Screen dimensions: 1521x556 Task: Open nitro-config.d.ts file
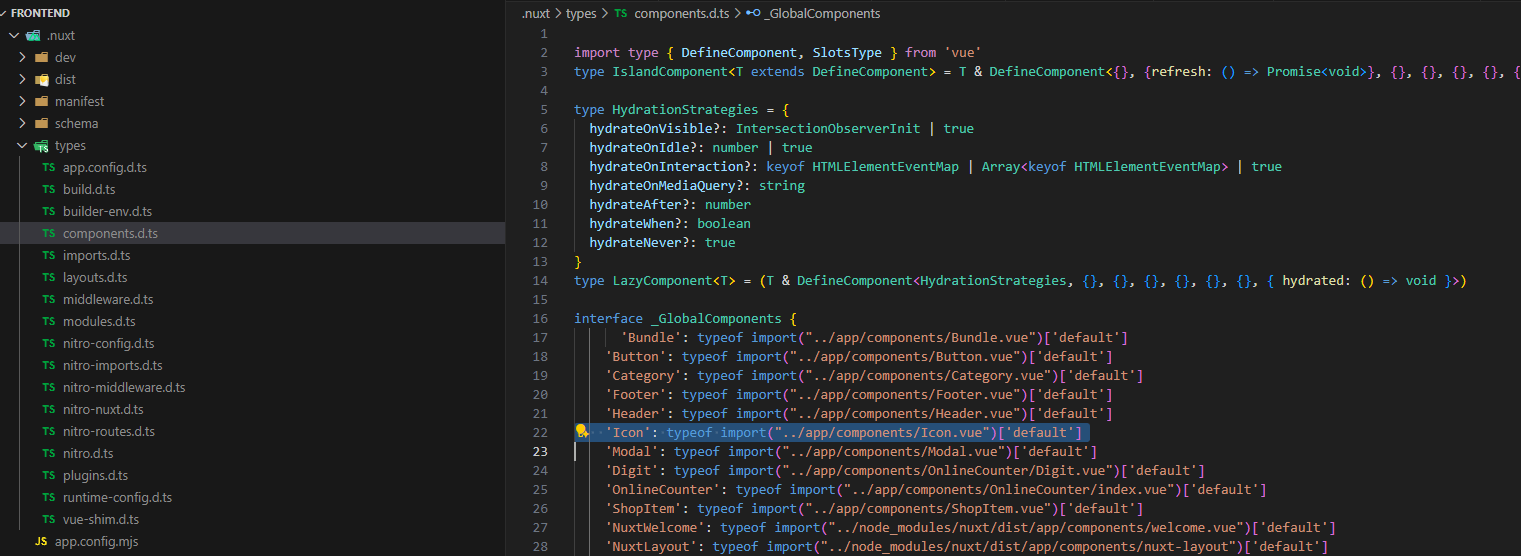point(109,343)
